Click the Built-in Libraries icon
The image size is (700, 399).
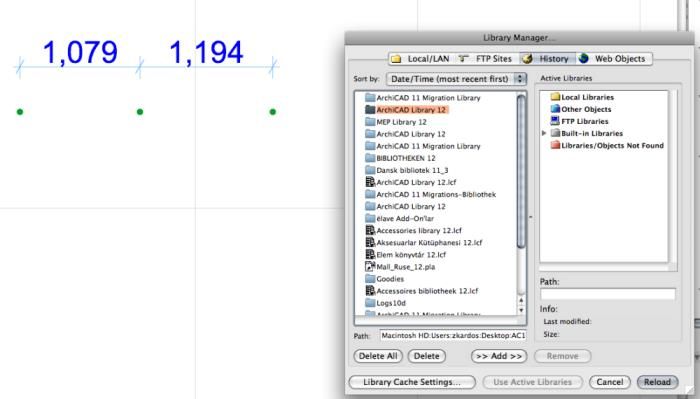coord(555,133)
